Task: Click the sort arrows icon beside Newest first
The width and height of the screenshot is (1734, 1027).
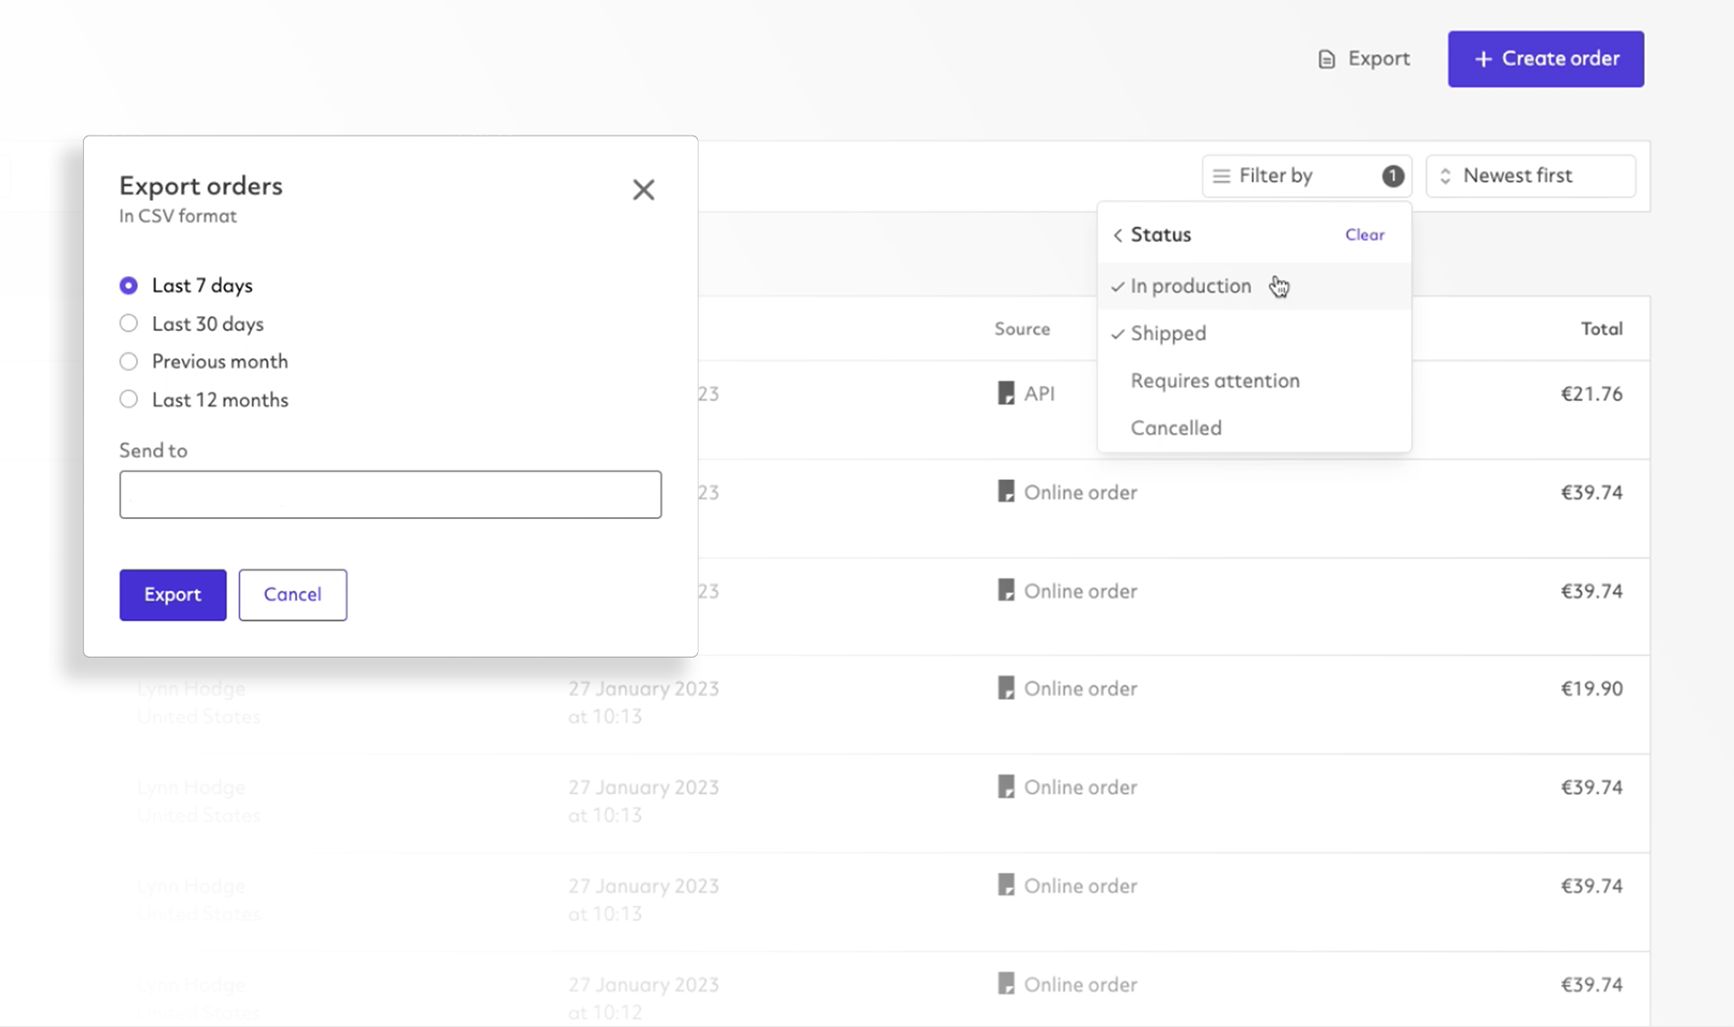Action: click(x=1444, y=176)
